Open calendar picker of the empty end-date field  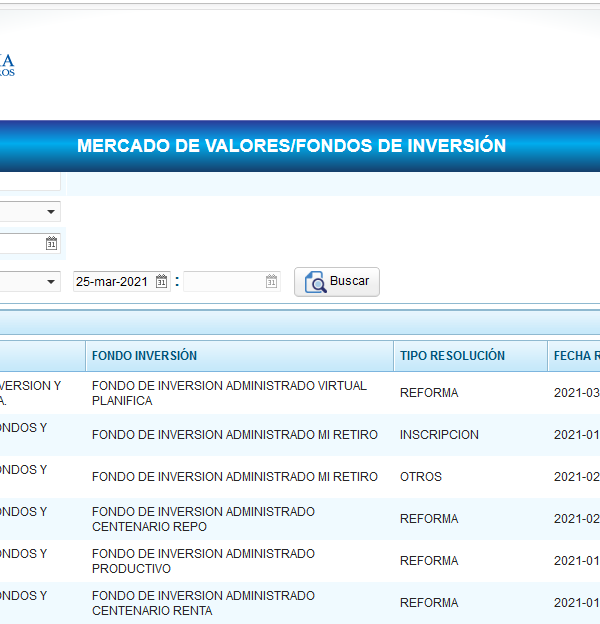271,282
